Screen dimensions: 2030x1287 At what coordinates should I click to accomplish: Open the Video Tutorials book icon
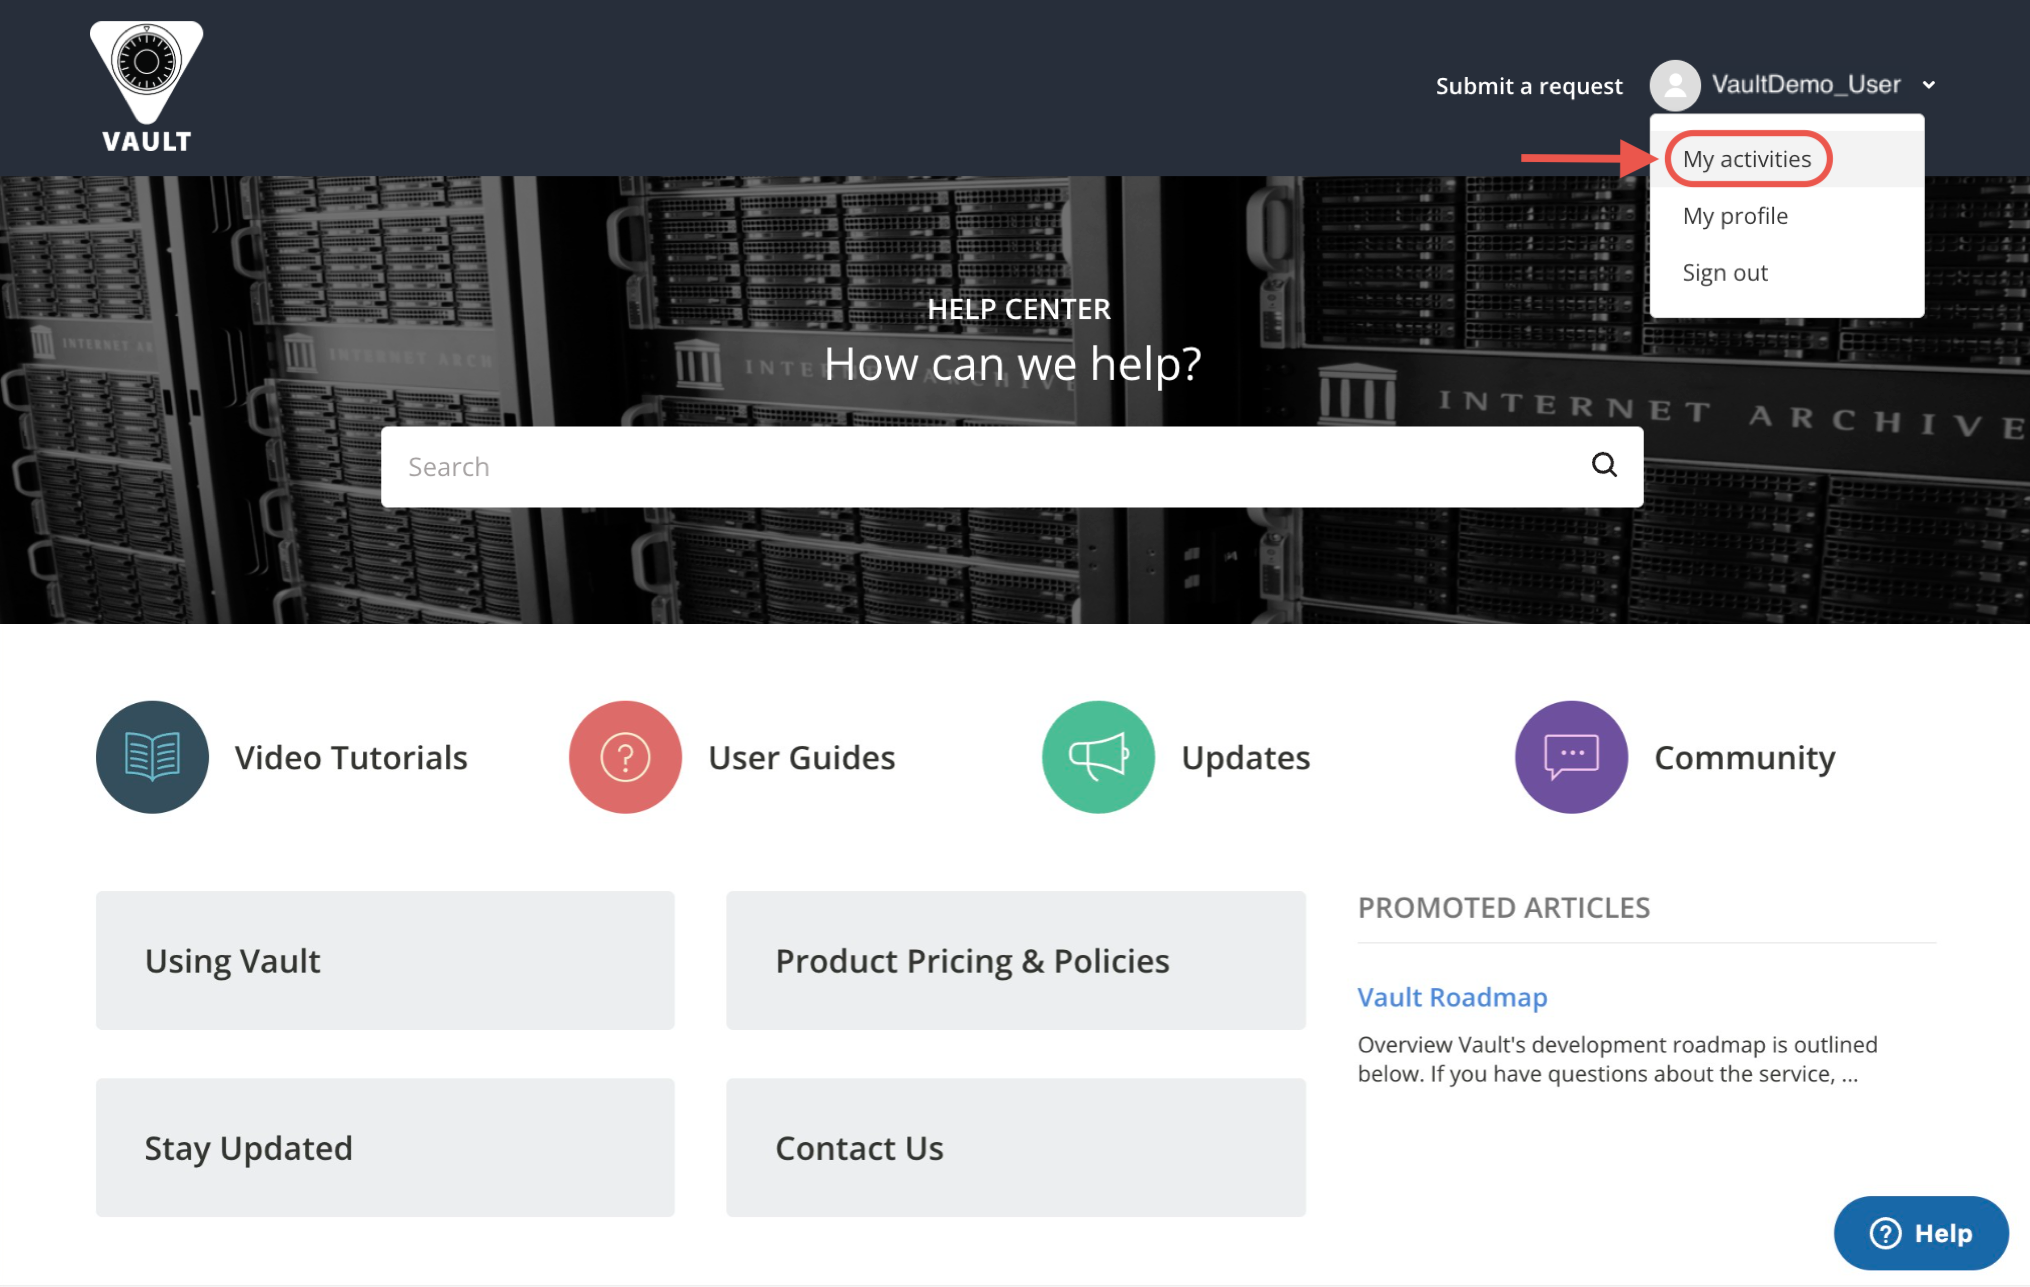(152, 757)
